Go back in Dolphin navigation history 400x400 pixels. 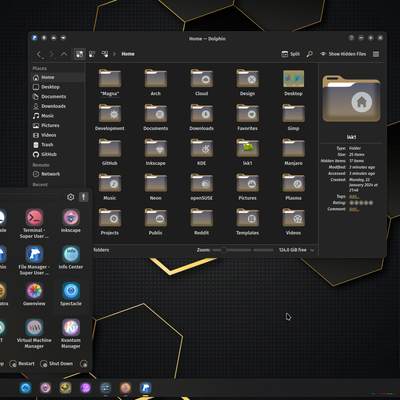click(x=39, y=54)
